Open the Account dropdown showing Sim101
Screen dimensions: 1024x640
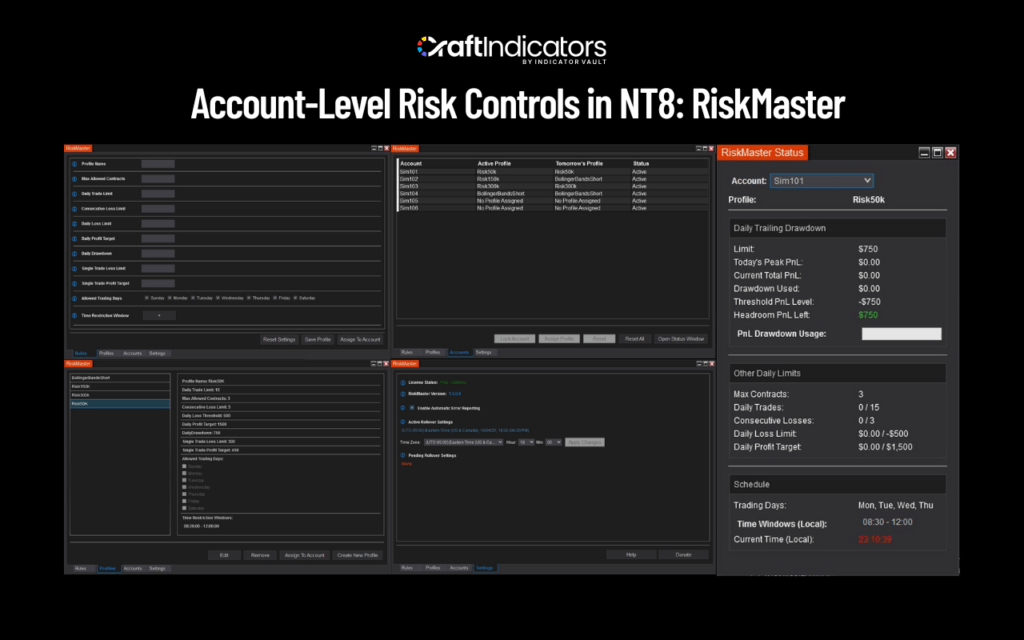coord(822,181)
